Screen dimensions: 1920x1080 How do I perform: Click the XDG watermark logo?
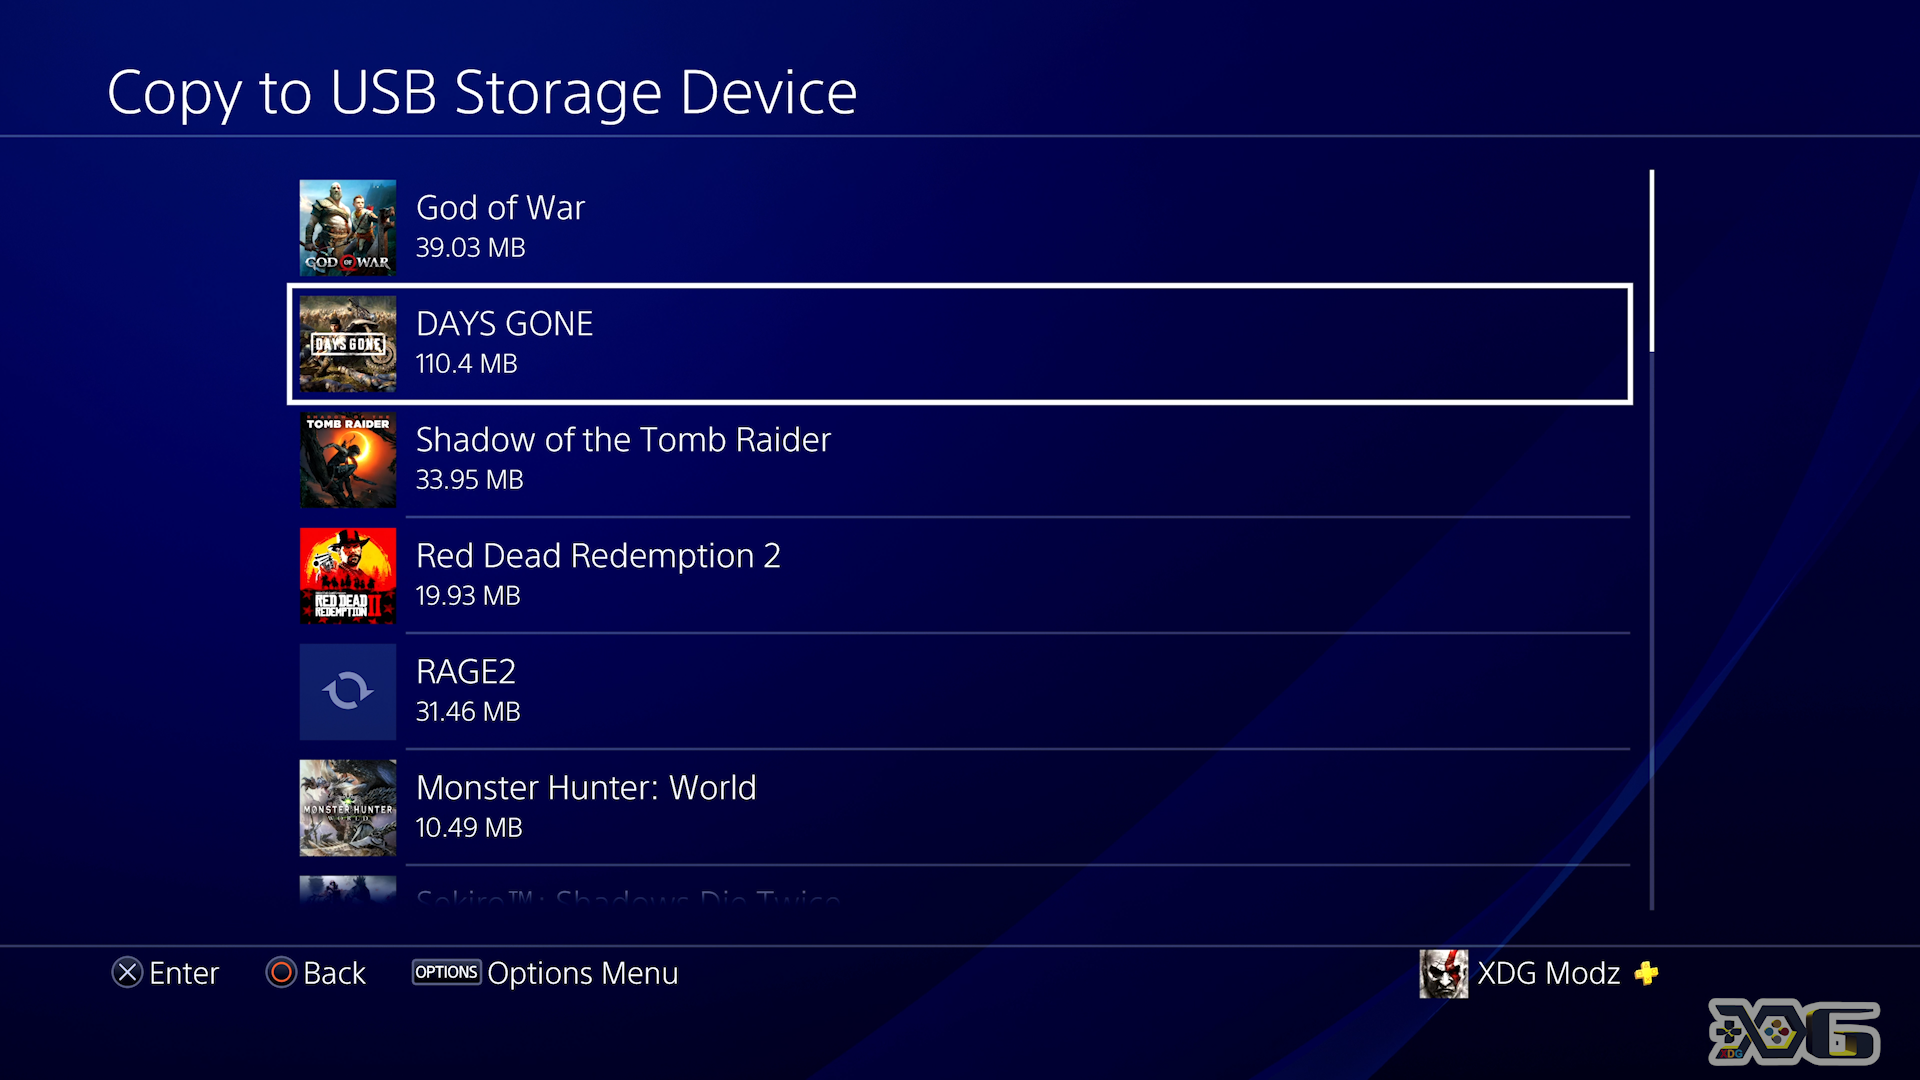1794,1032
